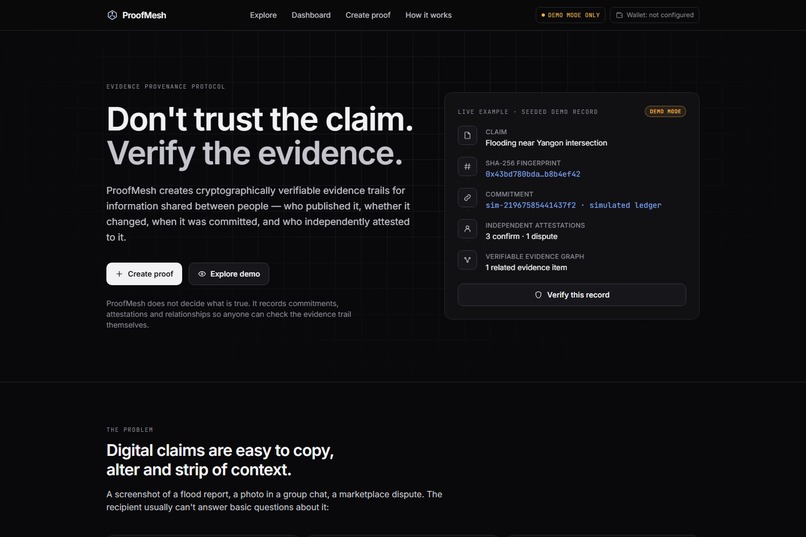Viewport: 806px width, 537px height.
Task: Click the hash icon beside SHA-256 Fingerprint
Action: (x=467, y=166)
